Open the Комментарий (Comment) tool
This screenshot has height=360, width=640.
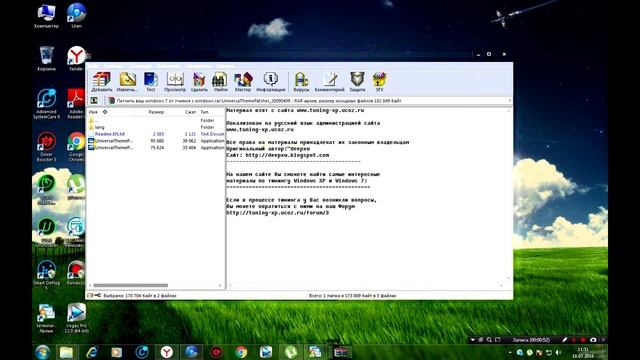tap(330, 82)
